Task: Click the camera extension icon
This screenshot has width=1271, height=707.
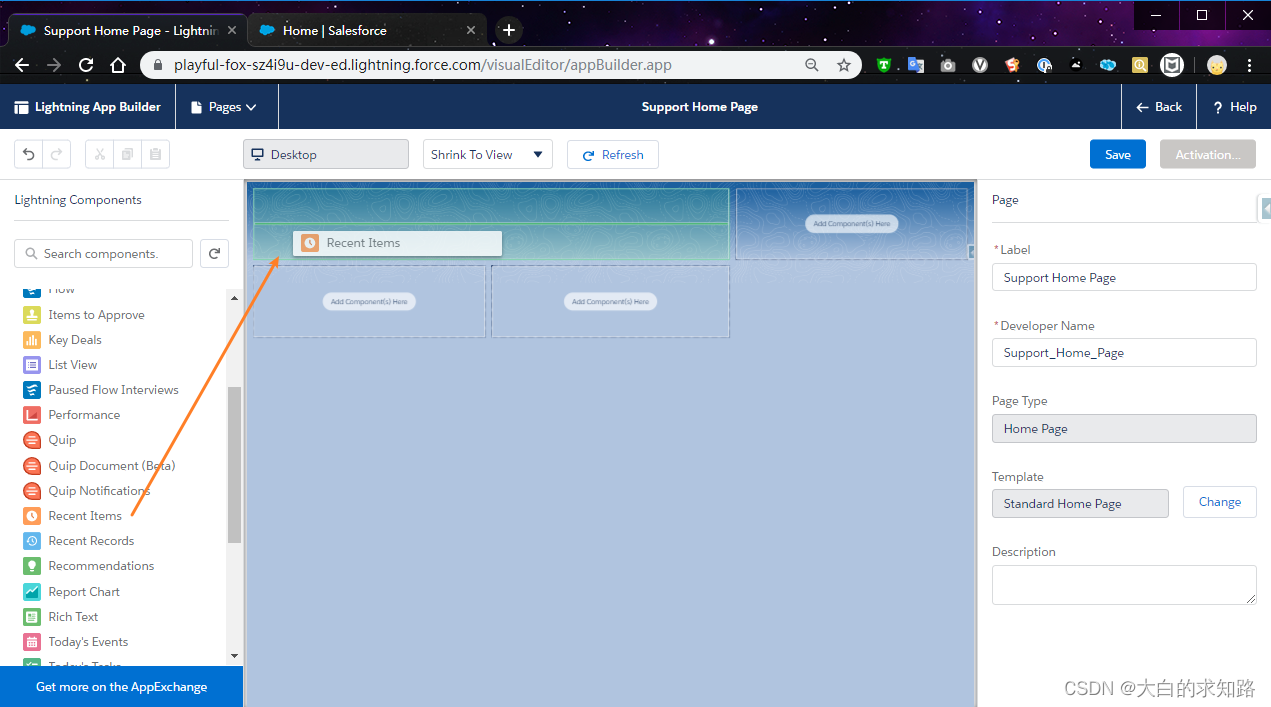Action: [948, 65]
